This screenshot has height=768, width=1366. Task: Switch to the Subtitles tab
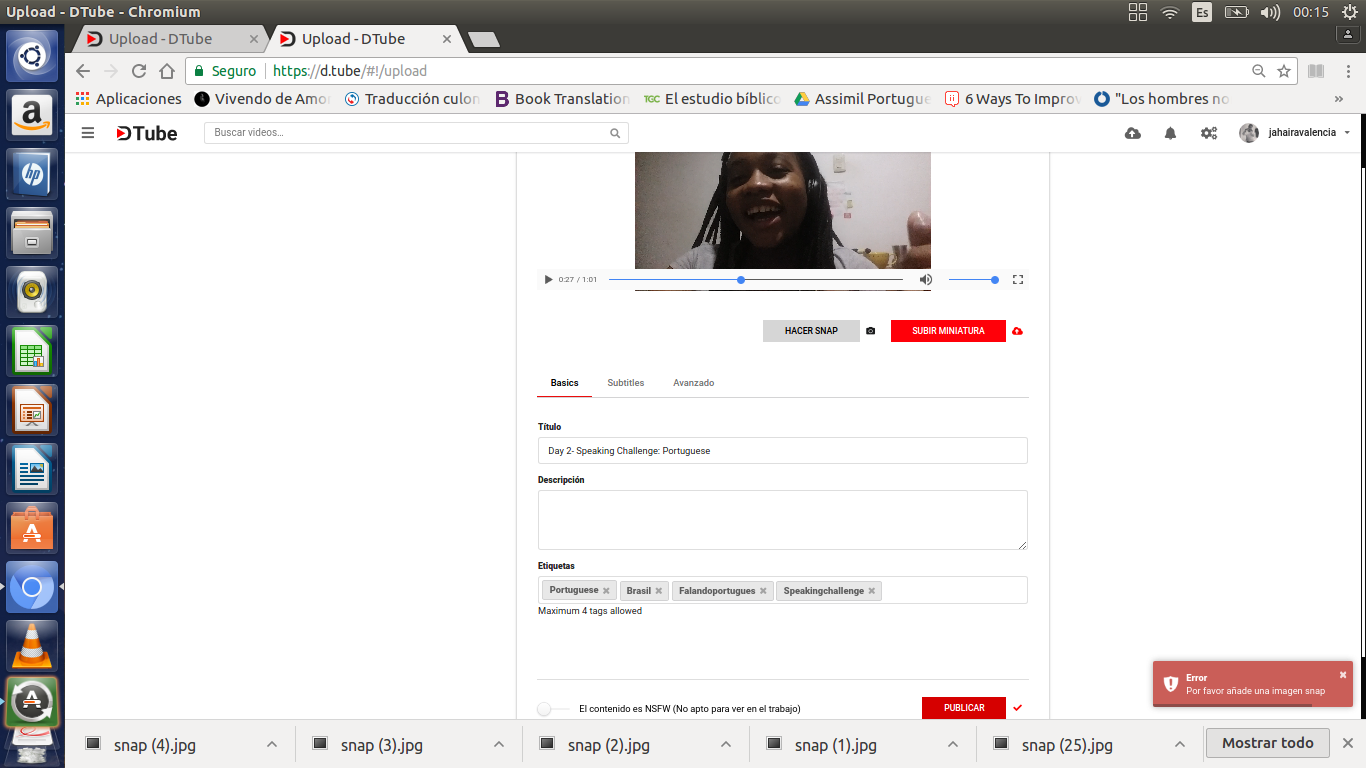(x=626, y=383)
